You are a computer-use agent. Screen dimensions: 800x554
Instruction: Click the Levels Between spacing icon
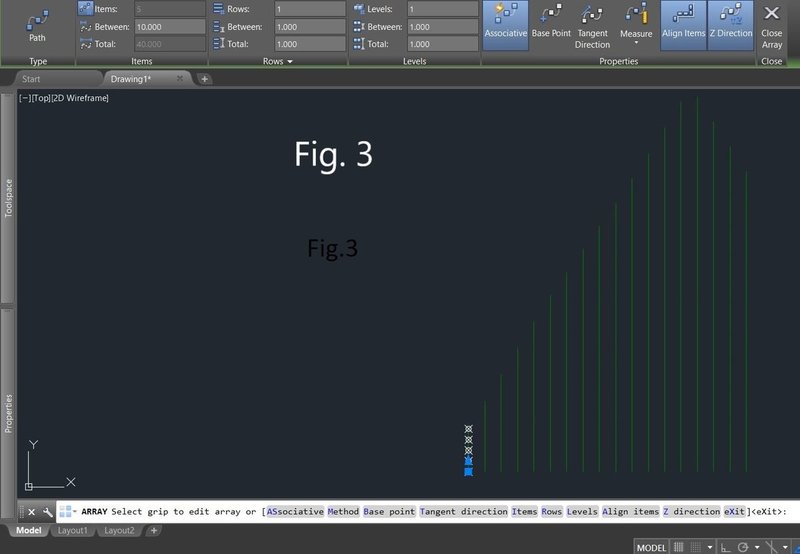tap(359, 27)
